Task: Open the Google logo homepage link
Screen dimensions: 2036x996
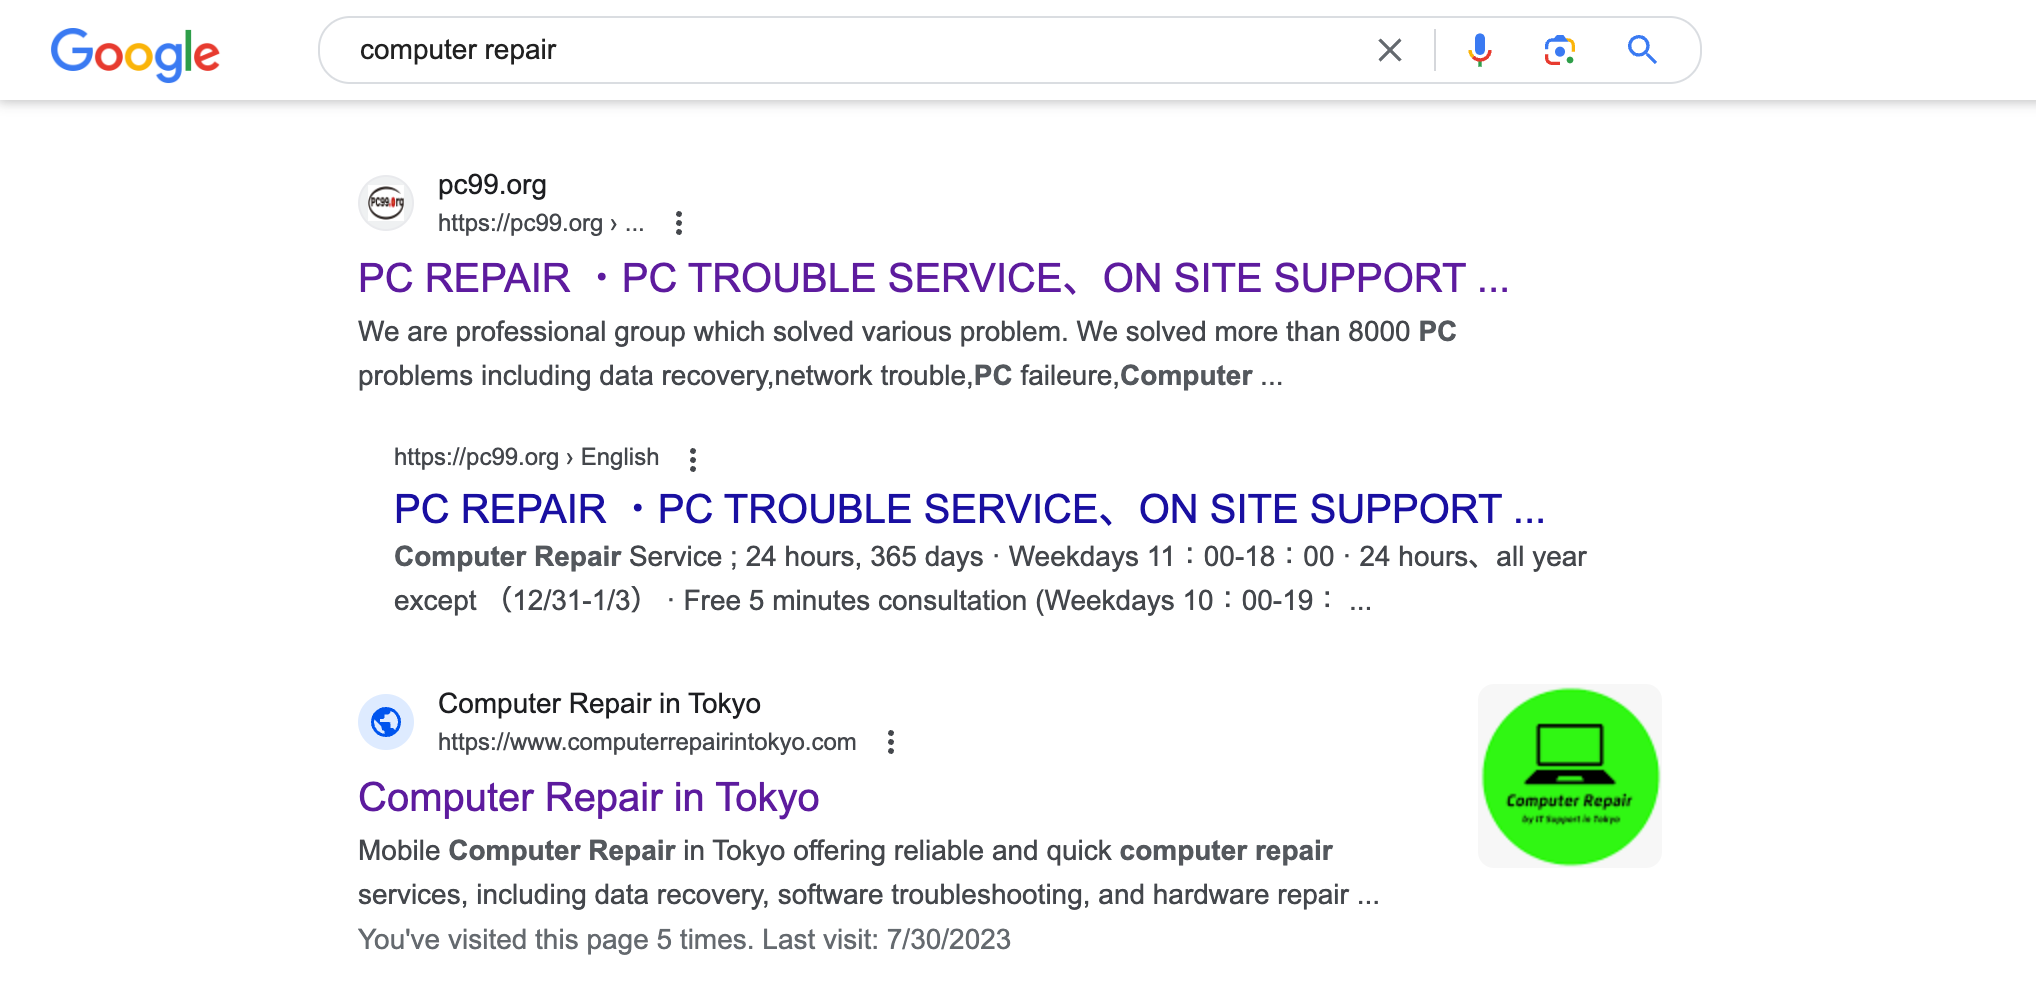Action: [x=135, y=53]
